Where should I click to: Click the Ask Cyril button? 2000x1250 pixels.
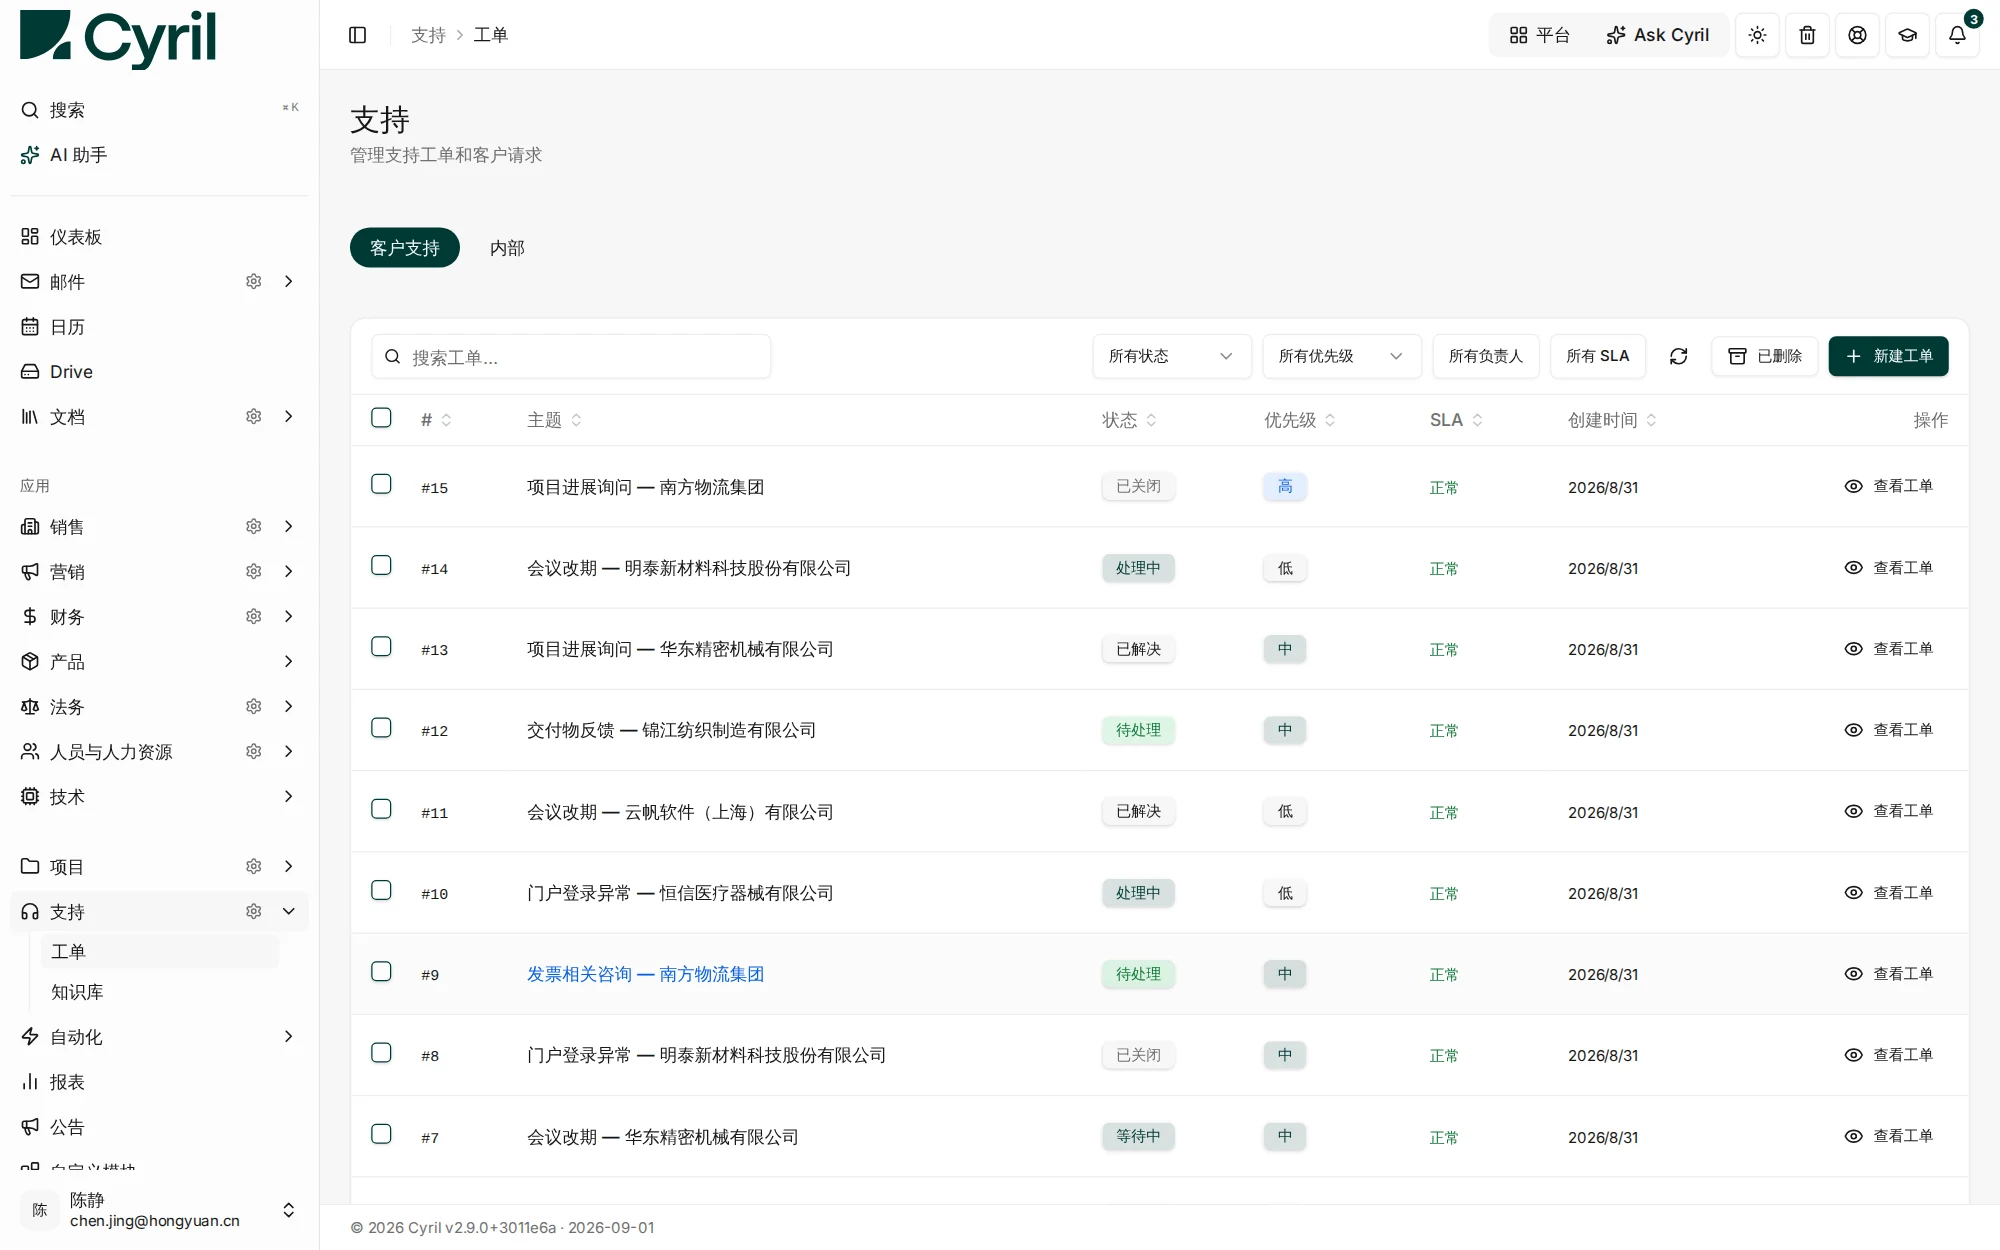(x=1658, y=35)
